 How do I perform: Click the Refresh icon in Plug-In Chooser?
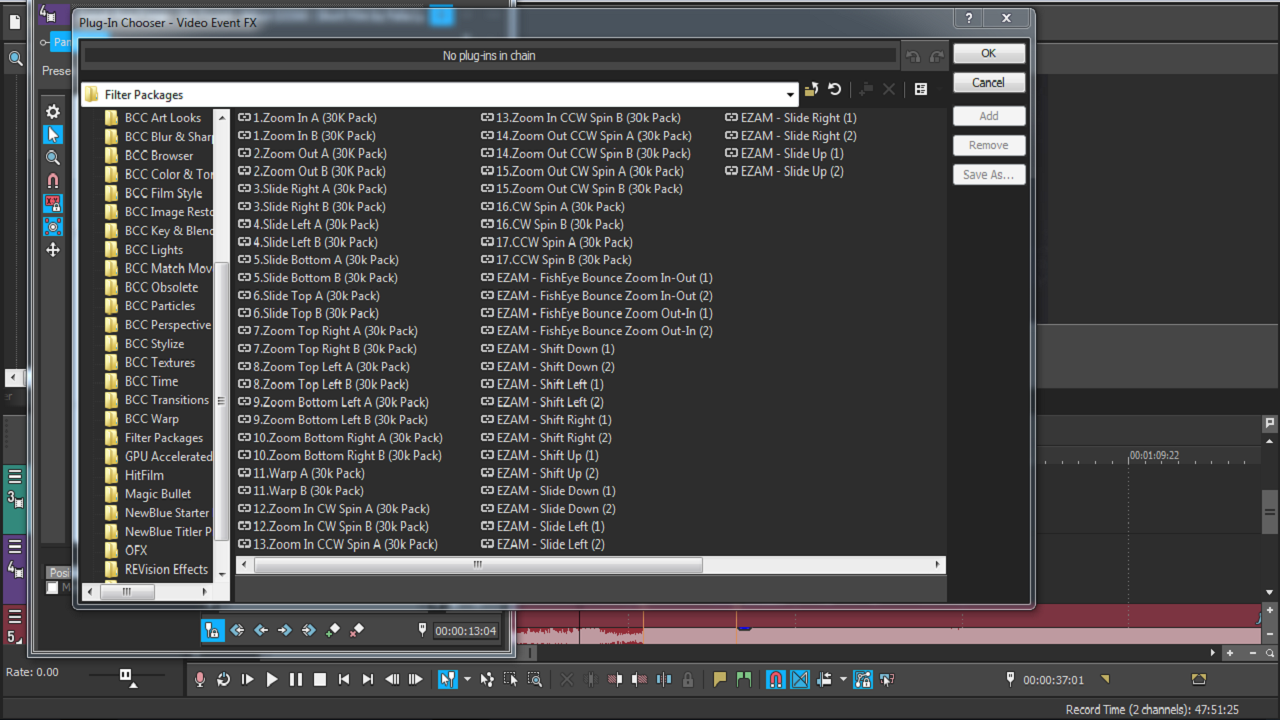click(x=834, y=90)
